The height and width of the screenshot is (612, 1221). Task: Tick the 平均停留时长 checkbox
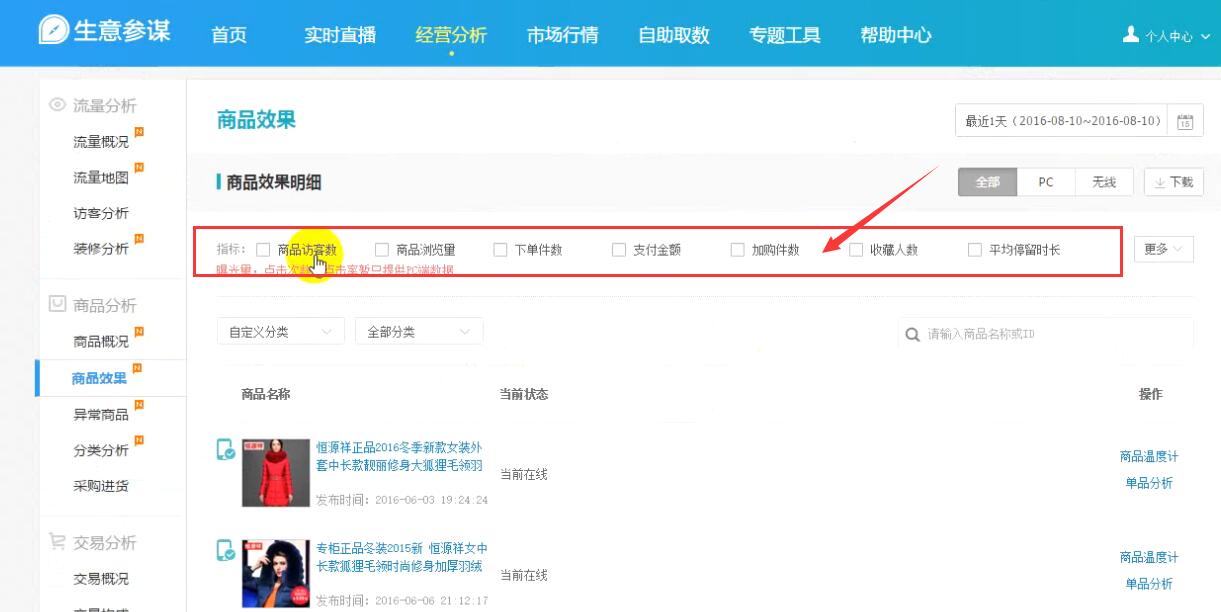[x=975, y=250]
